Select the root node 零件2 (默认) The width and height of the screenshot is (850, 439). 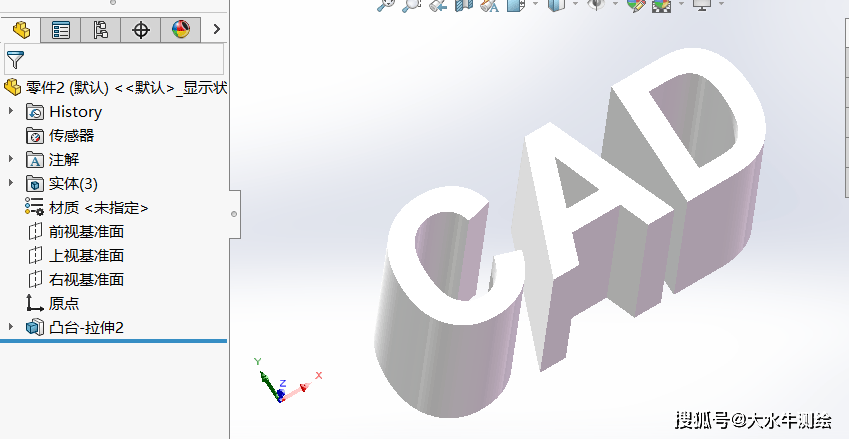point(115,87)
